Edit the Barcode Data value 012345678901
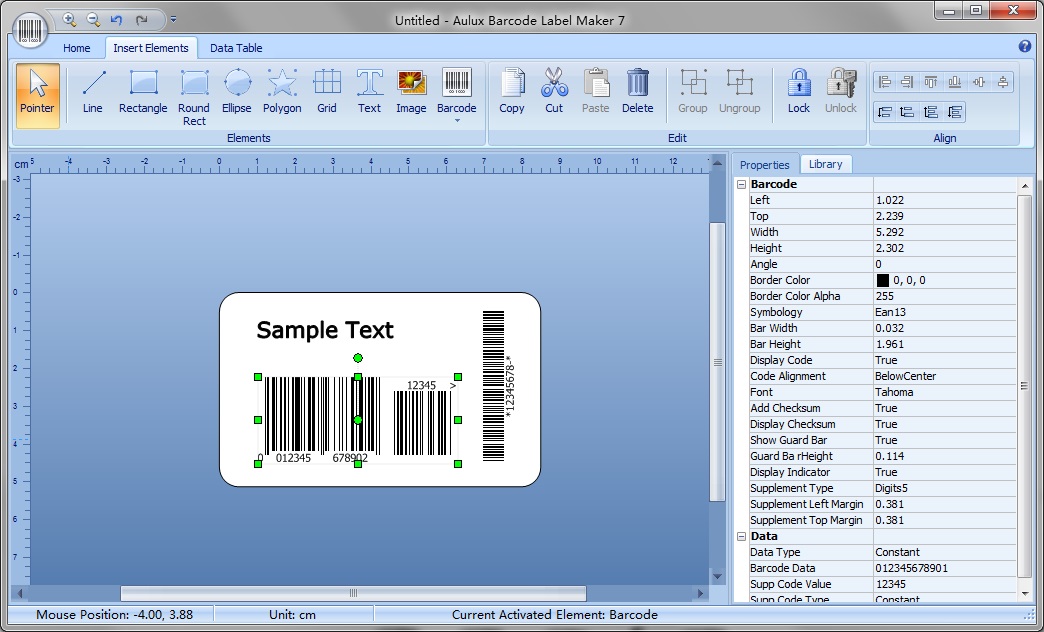The height and width of the screenshot is (632, 1044). [945, 568]
